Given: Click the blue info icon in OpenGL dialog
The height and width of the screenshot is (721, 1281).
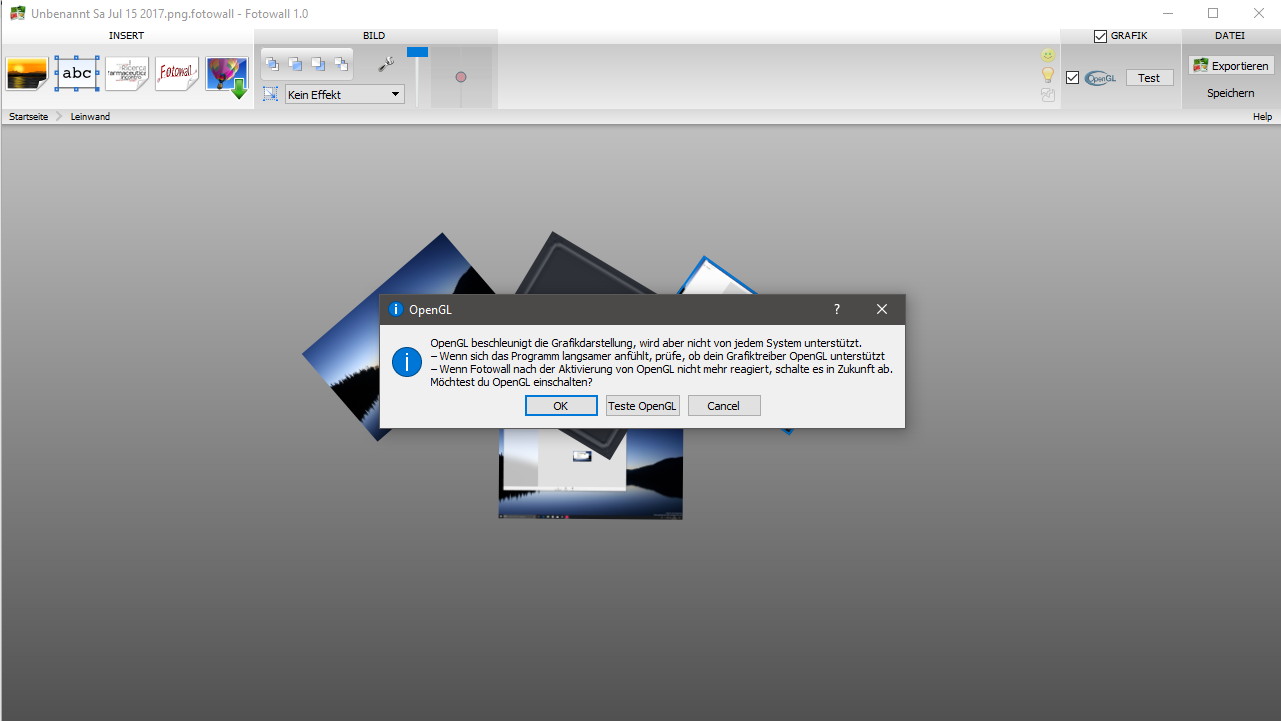Looking at the screenshot, I should click(x=407, y=361).
